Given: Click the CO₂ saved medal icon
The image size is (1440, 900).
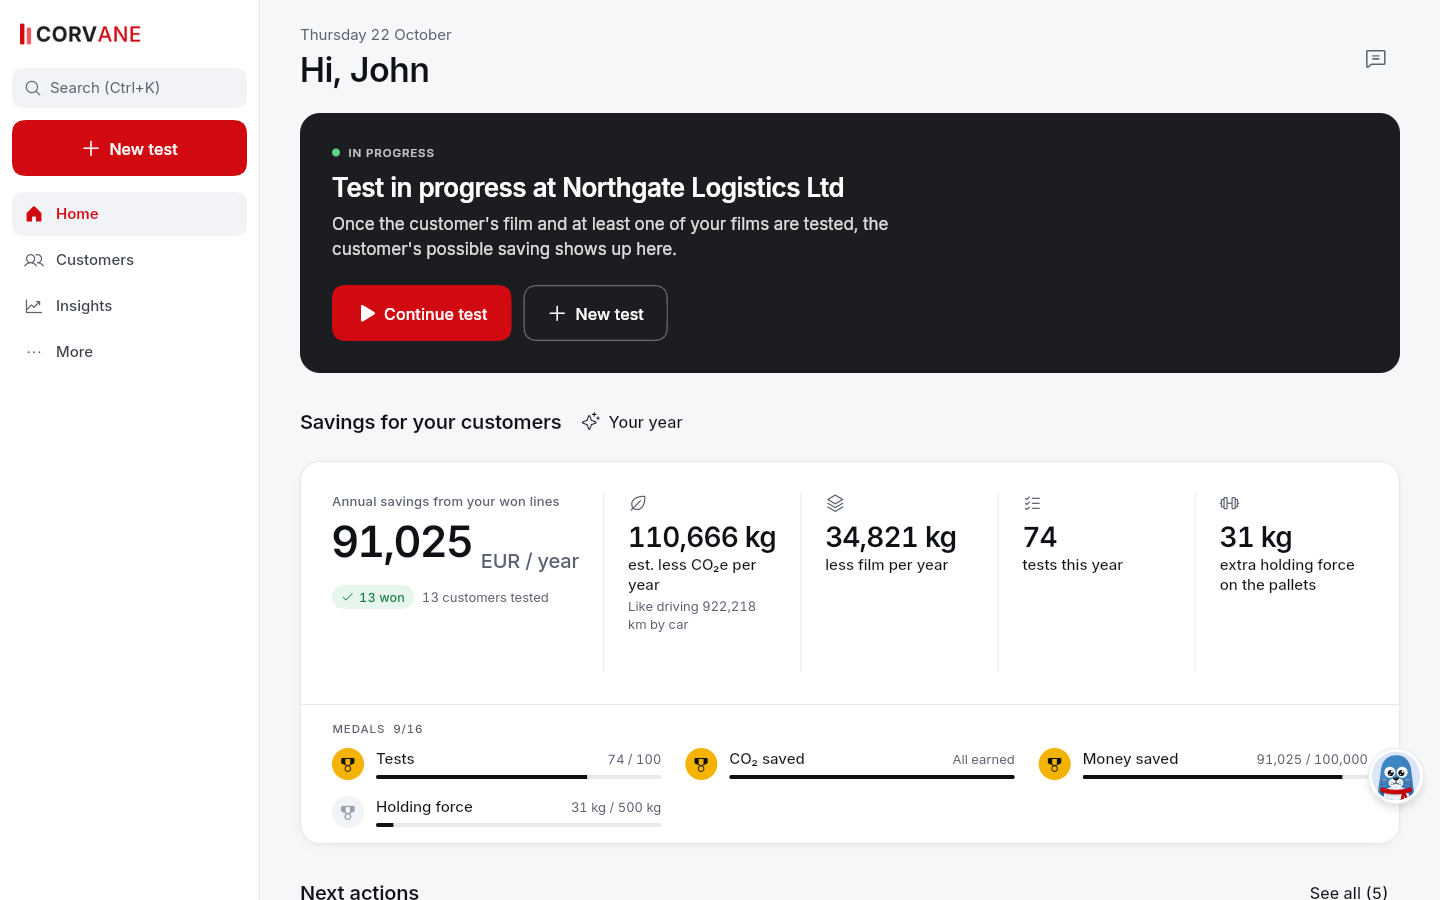Looking at the screenshot, I should (701, 764).
